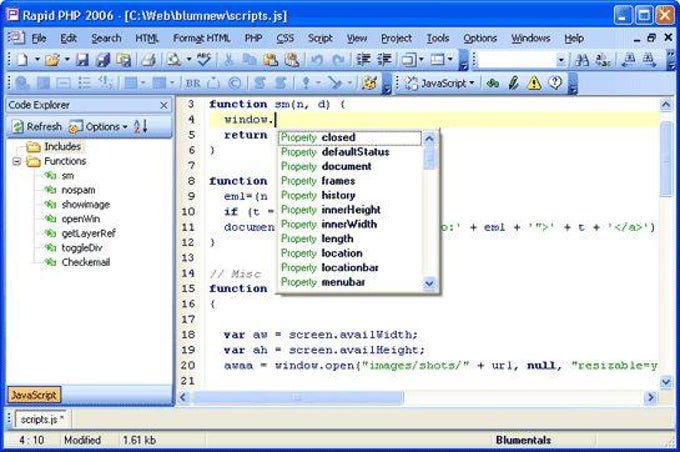The width and height of the screenshot is (680, 452).
Task: Select the toggleDiv function in tree
Action: pyautogui.click(x=82, y=248)
